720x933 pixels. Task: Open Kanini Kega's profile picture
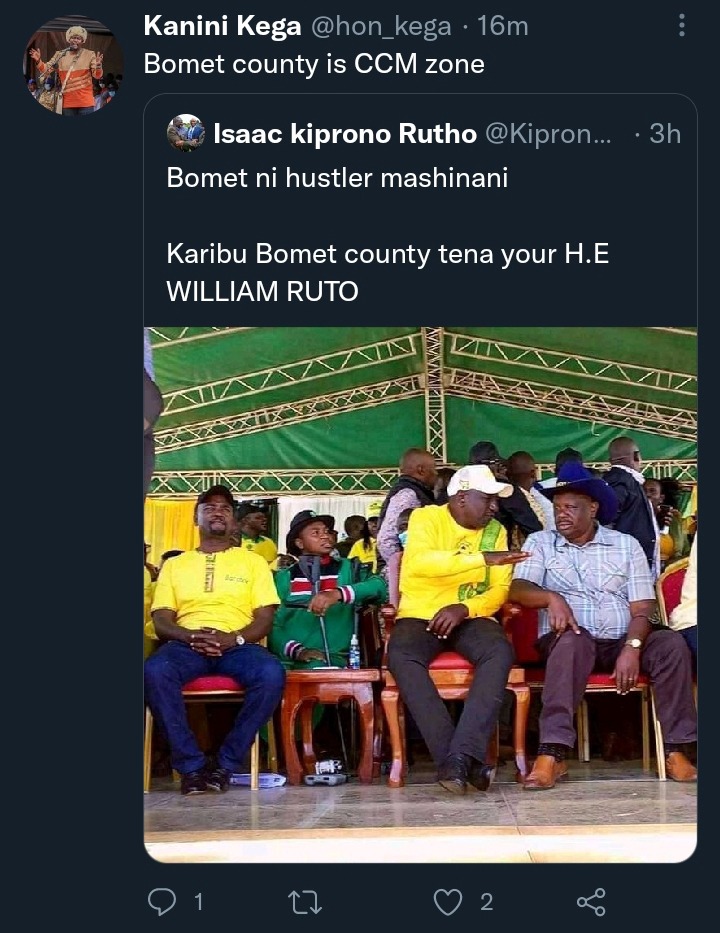pyautogui.click(x=73, y=65)
